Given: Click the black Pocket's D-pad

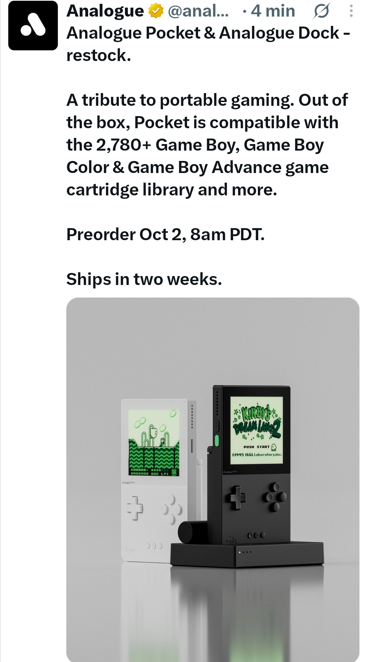Looking at the screenshot, I should point(236,497).
